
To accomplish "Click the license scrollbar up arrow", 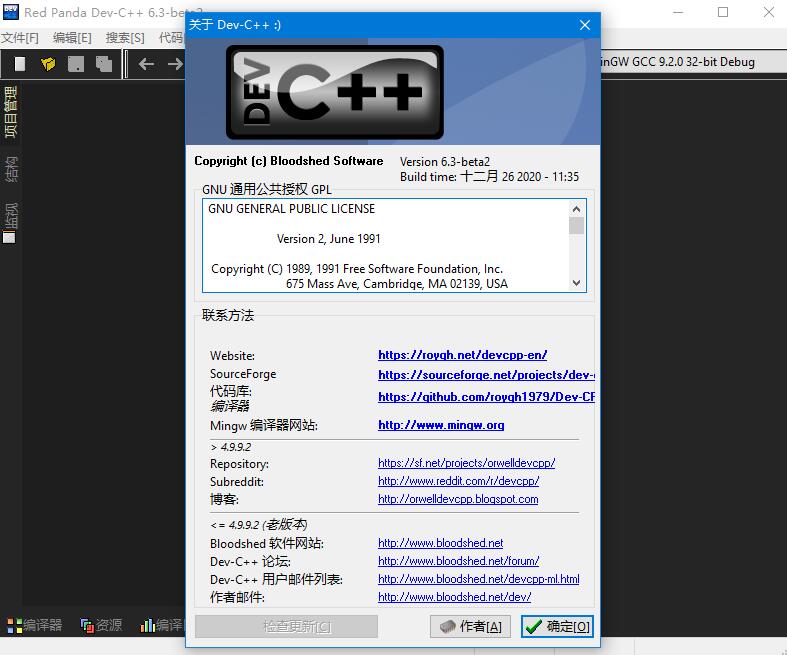I will click(x=577, y=209).
